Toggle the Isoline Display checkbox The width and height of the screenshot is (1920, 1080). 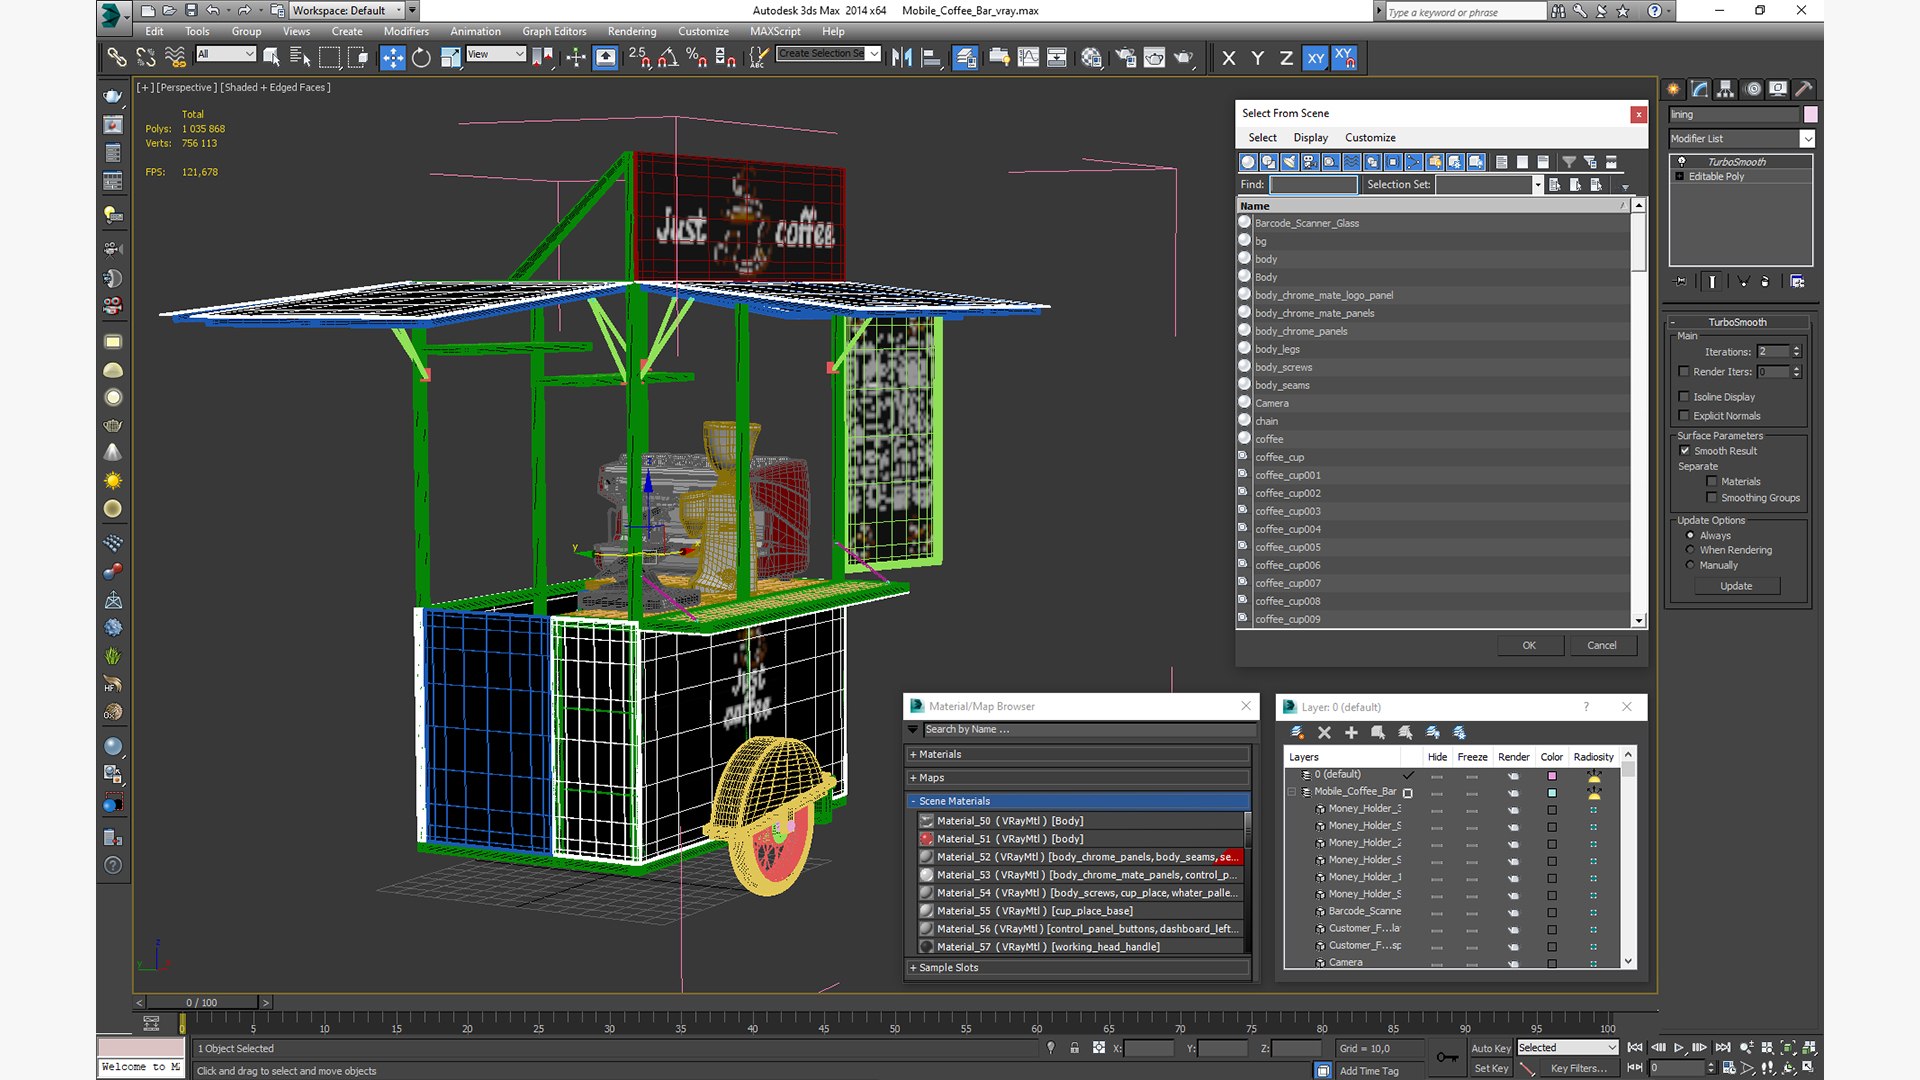[x=1684, y=397]
